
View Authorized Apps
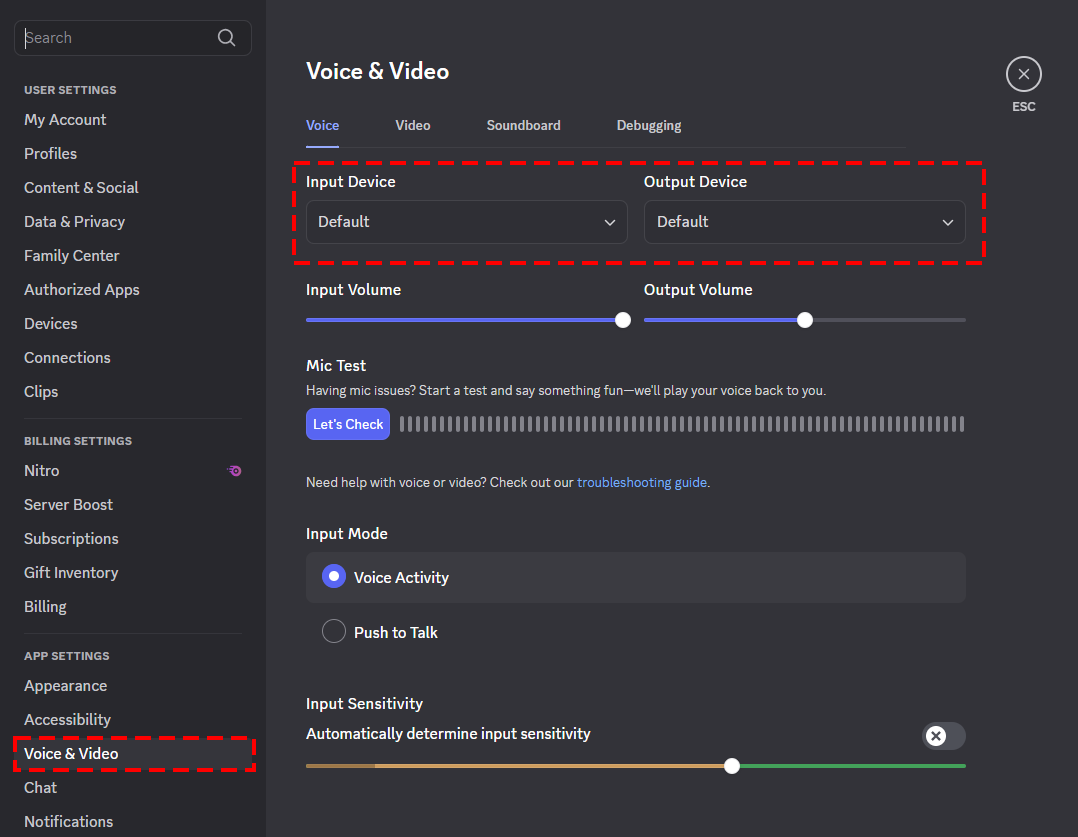click(x=82, y=290)
